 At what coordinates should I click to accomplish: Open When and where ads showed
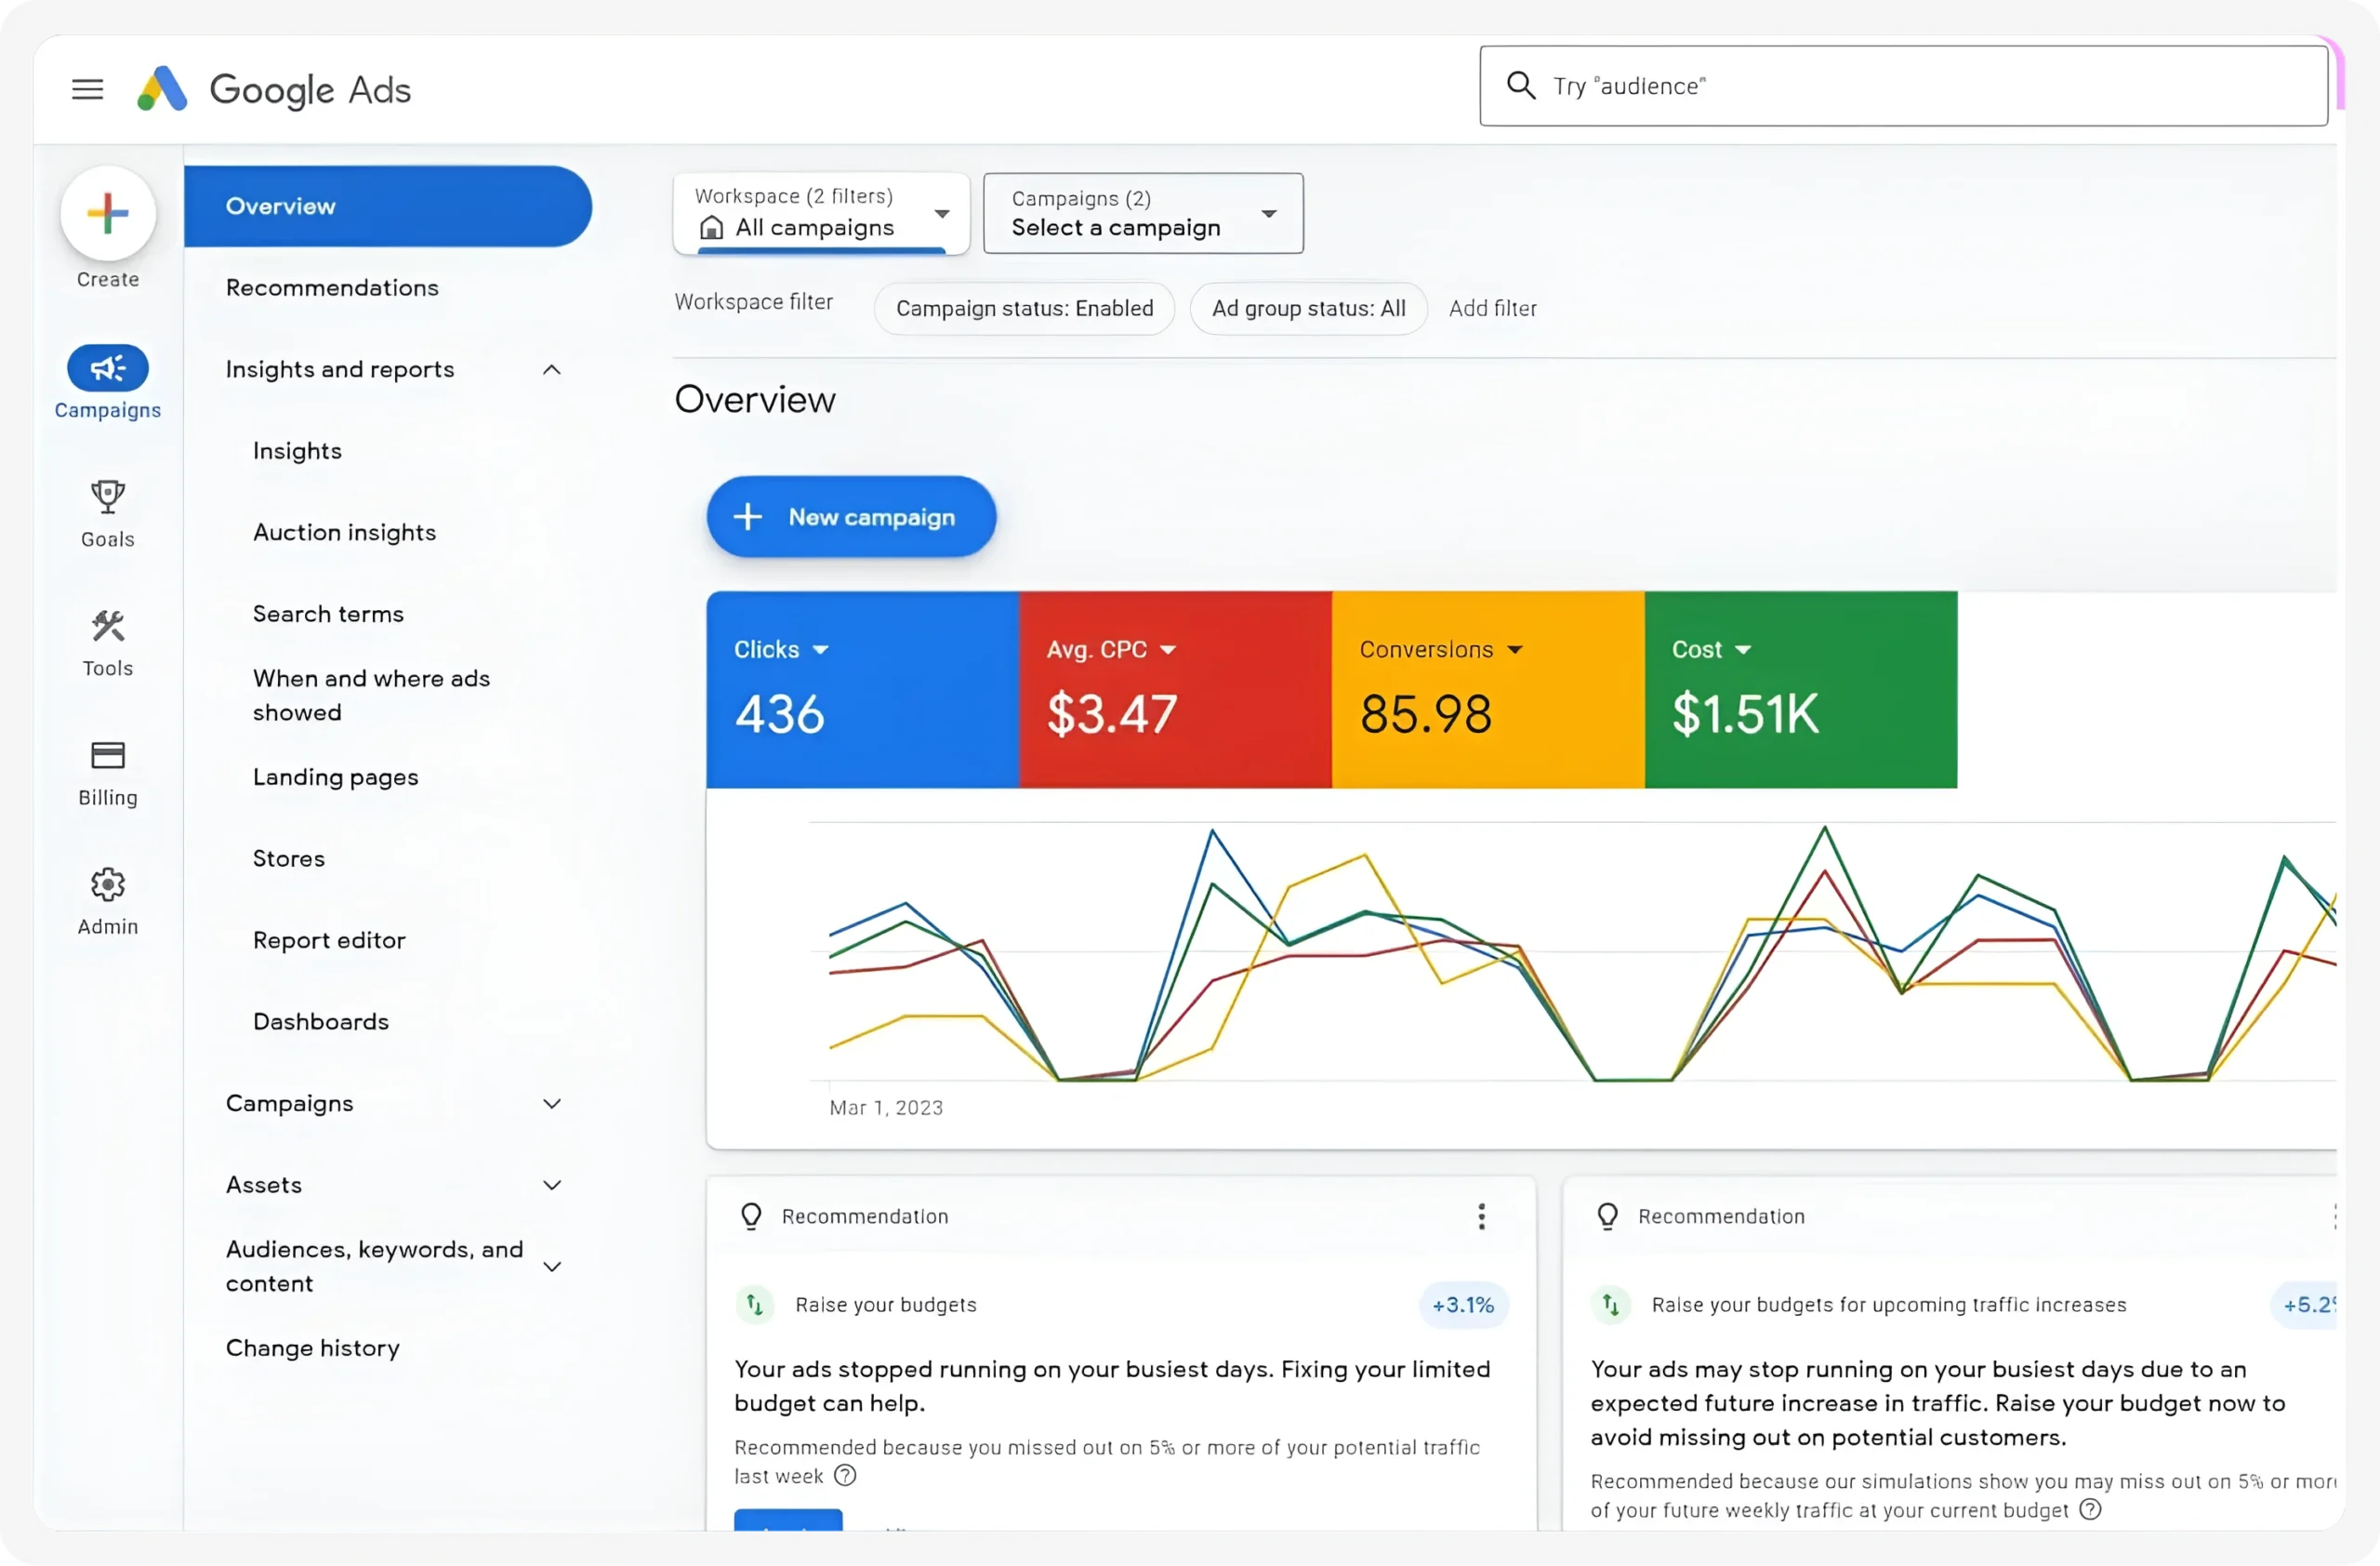[x=371, y=695]
